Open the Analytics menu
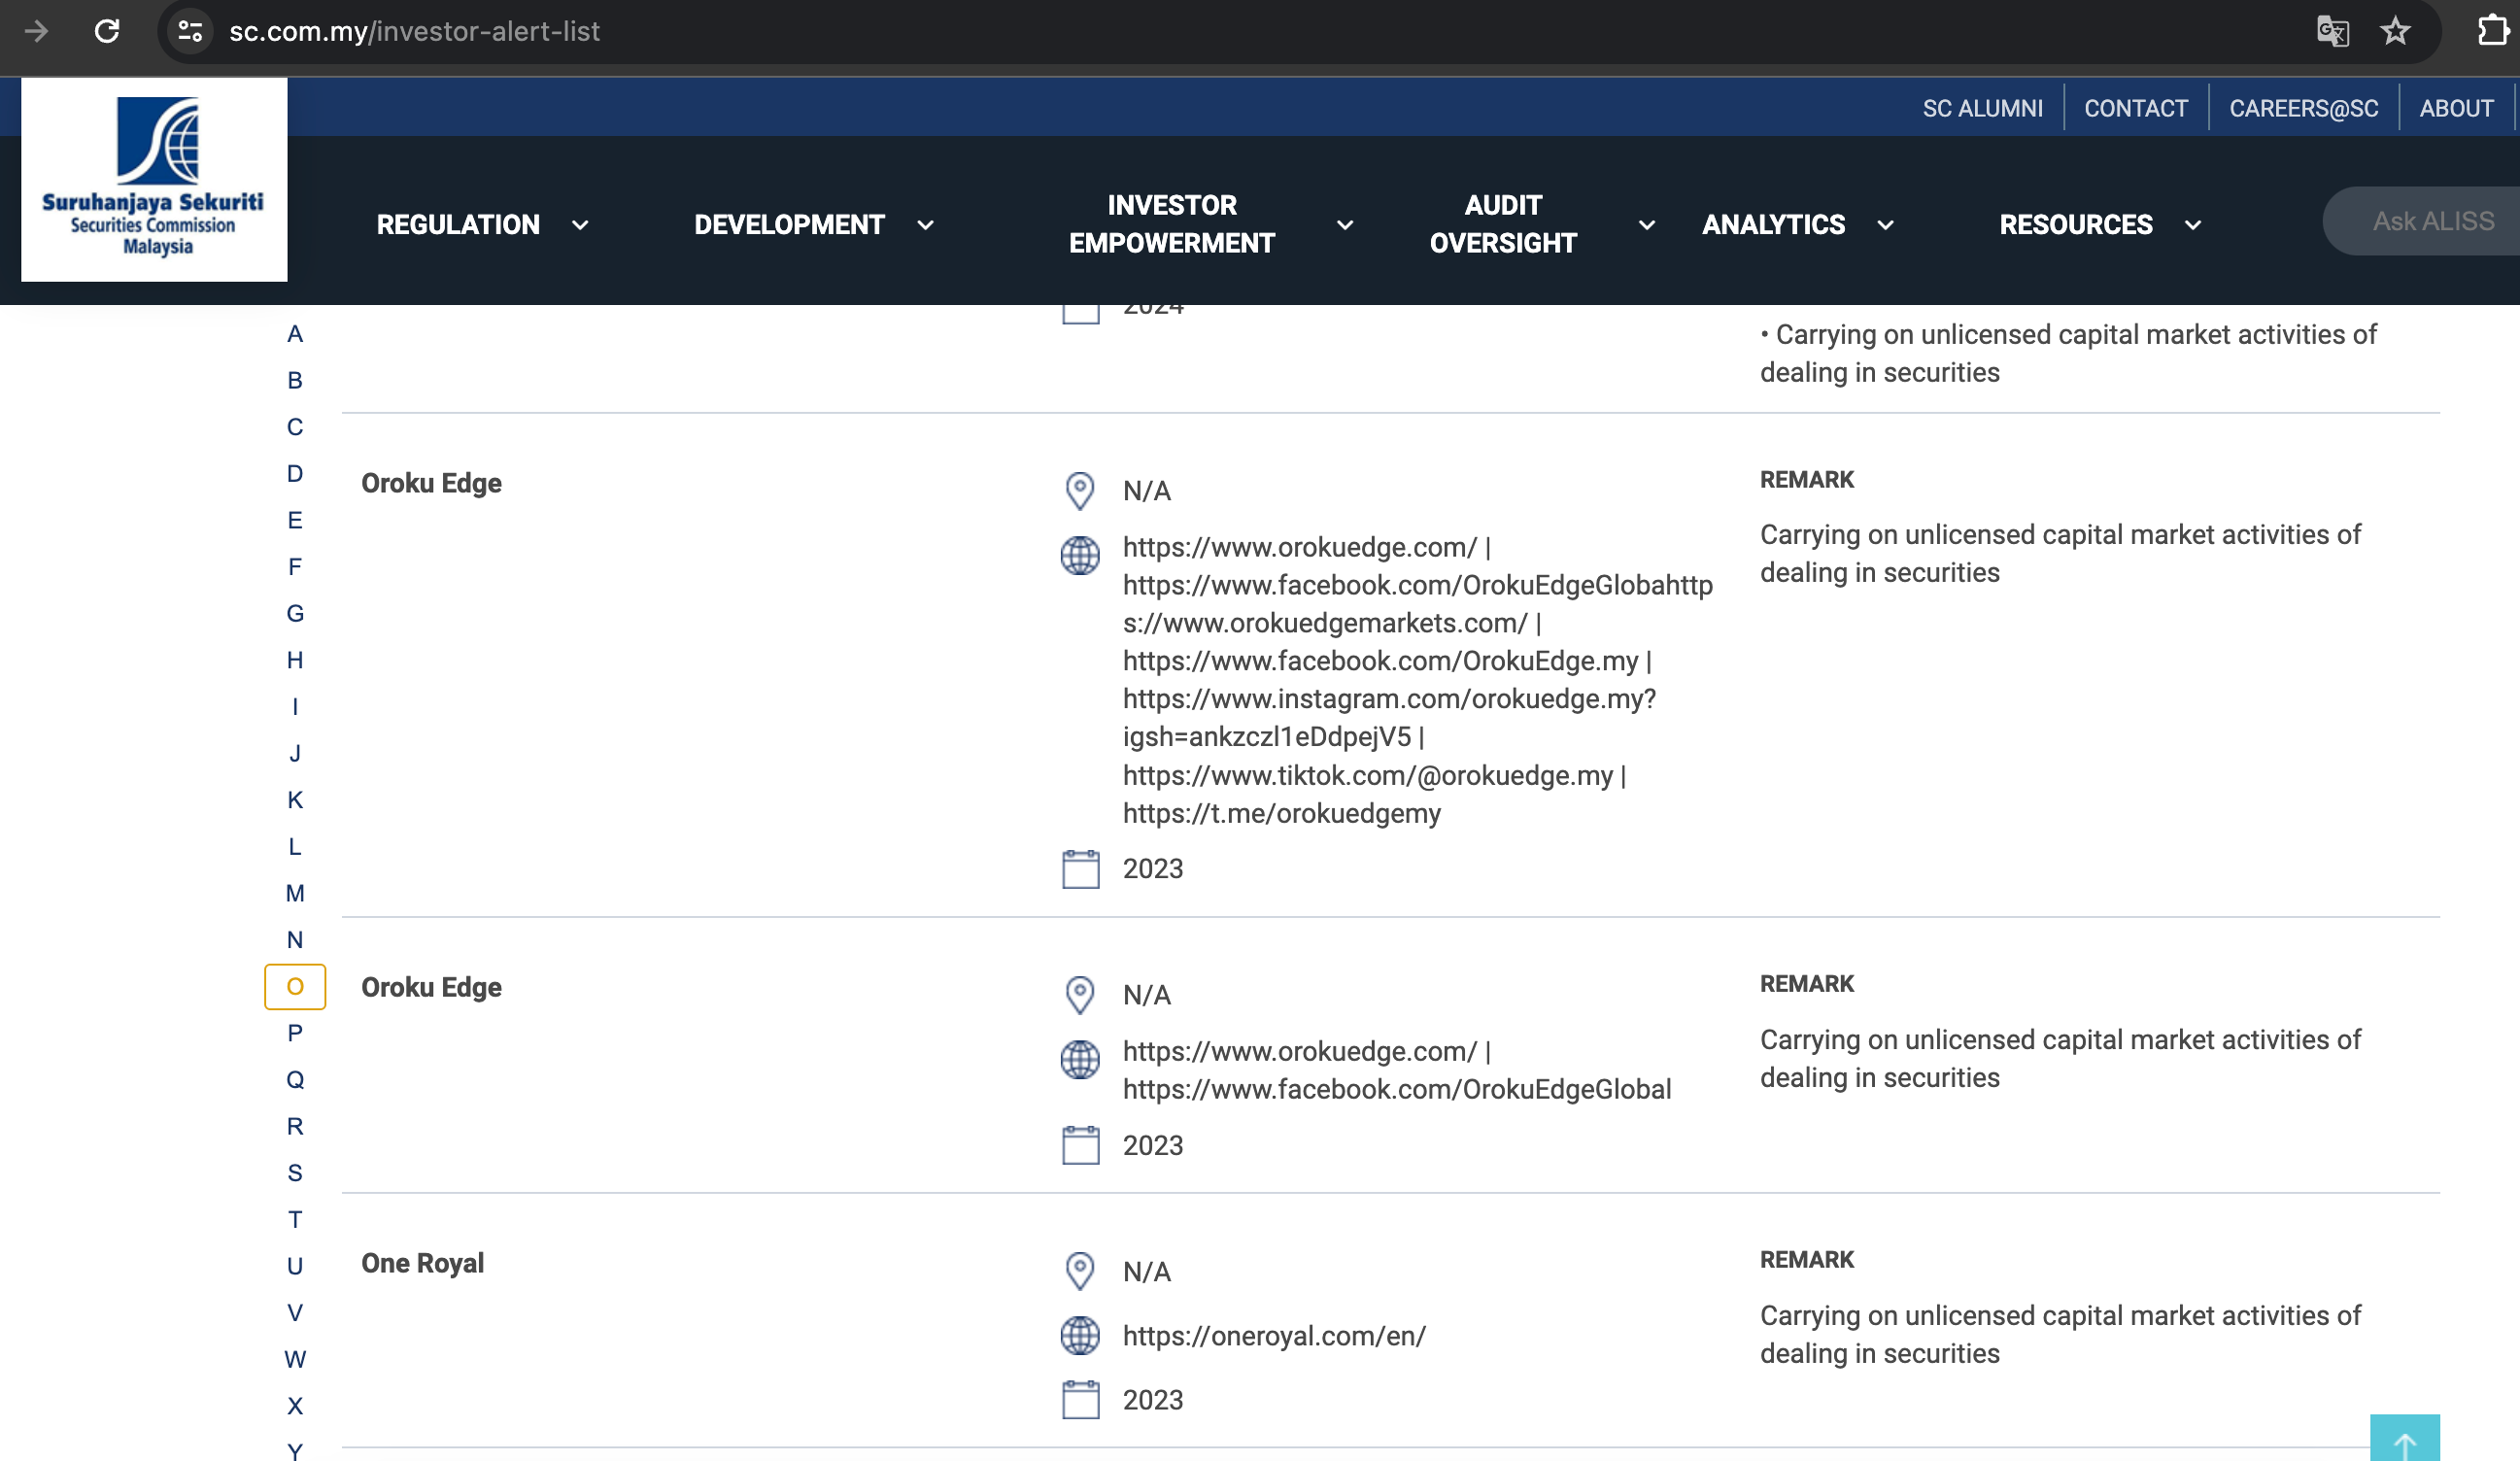This screenshot has height=1461, width=2520. click(x=1773, y=225)
